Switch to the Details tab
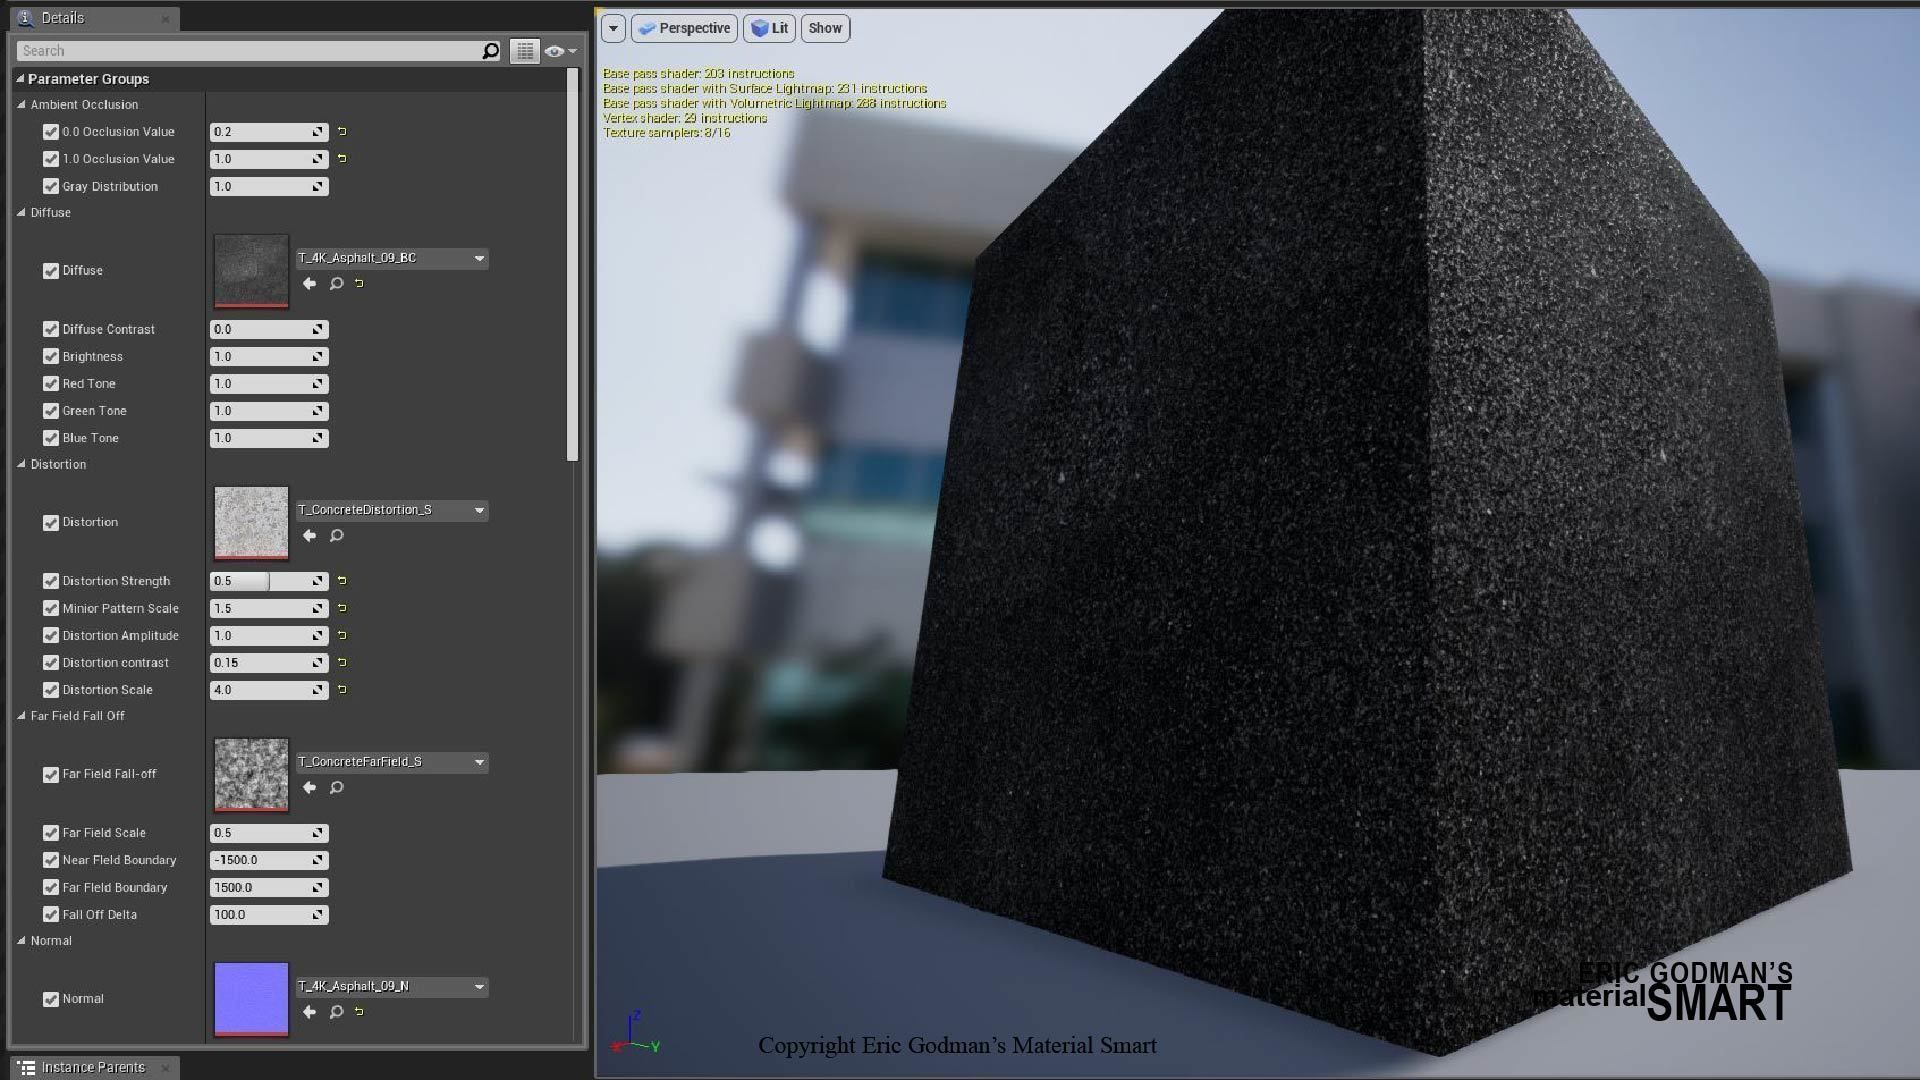The image size is (1920, 1080). click(x=93, y=18)
